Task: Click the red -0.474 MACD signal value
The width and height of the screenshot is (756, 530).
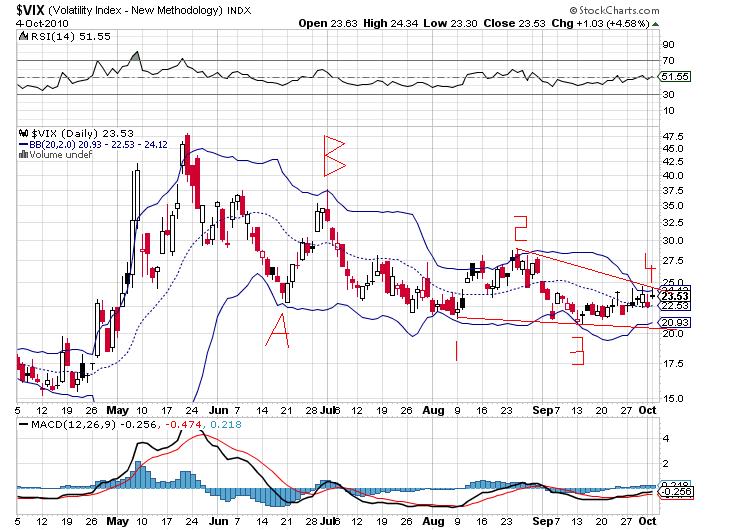Action: (x=182, y=425)
